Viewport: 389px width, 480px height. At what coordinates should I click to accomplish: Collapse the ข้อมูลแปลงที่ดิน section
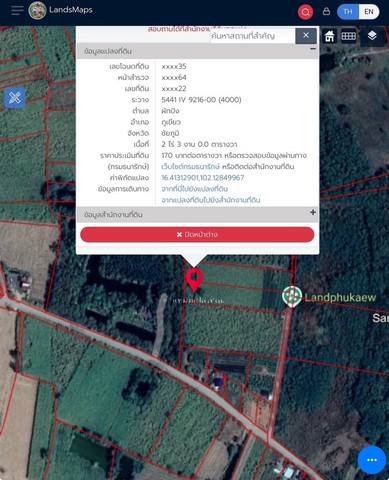[313, 49]
